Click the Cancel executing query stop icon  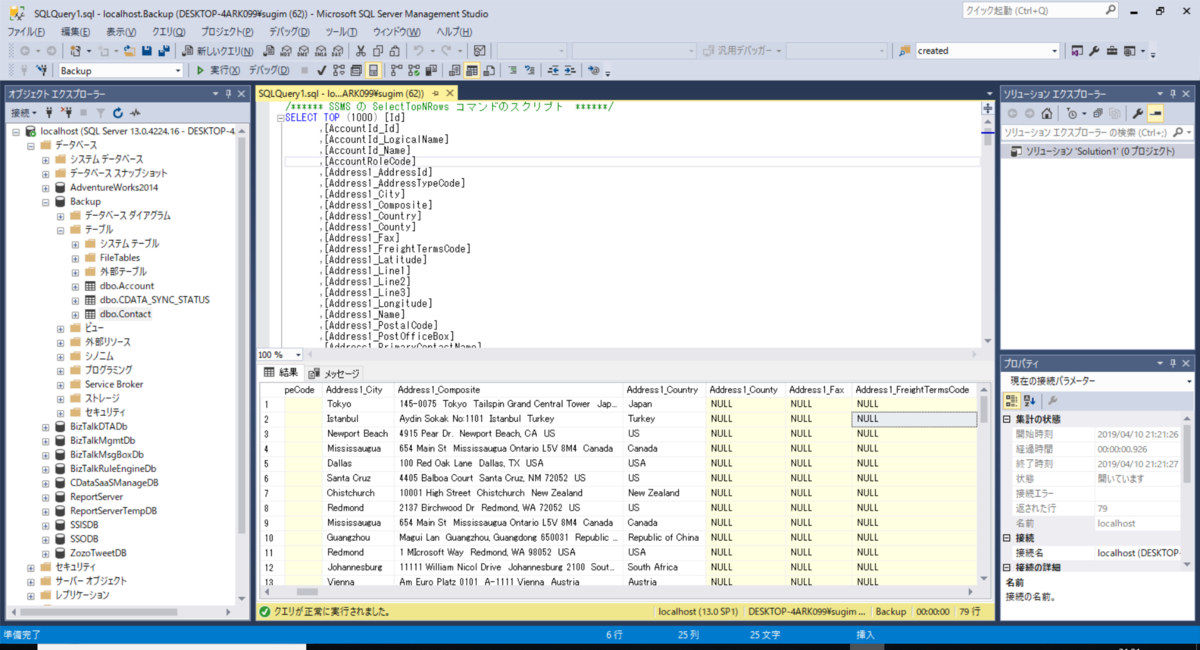pyautogui.click(x=304, y=71)
